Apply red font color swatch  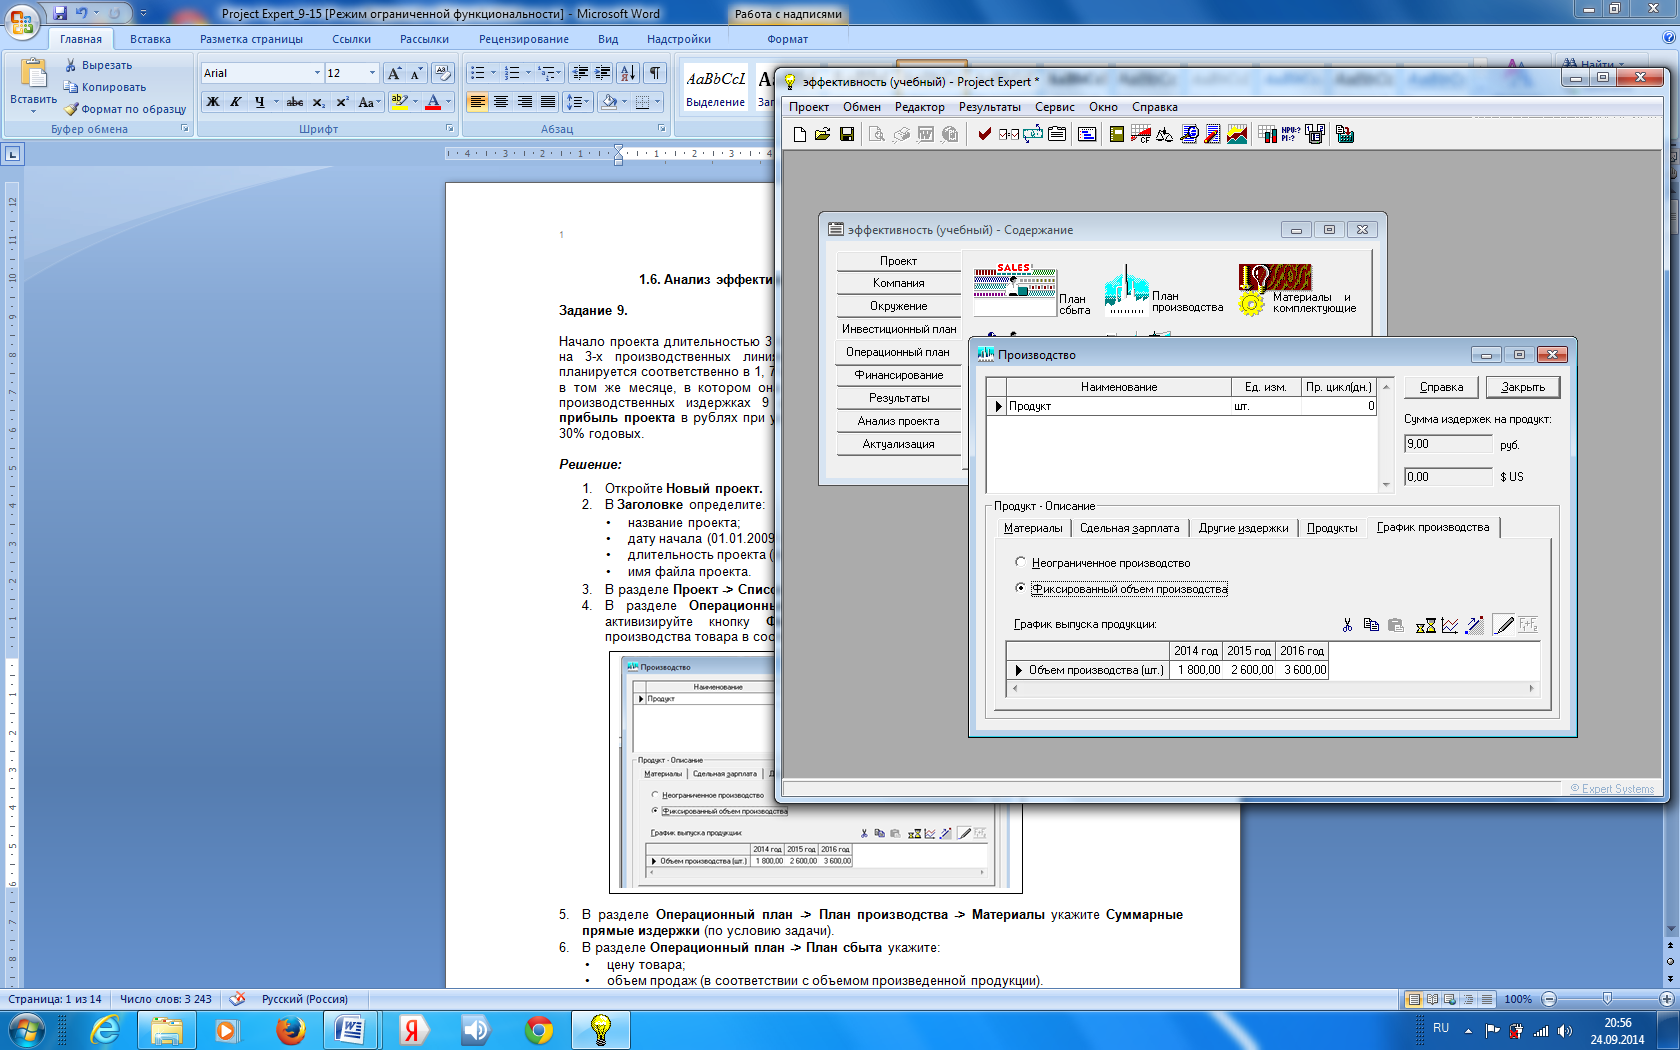(433, 102)
